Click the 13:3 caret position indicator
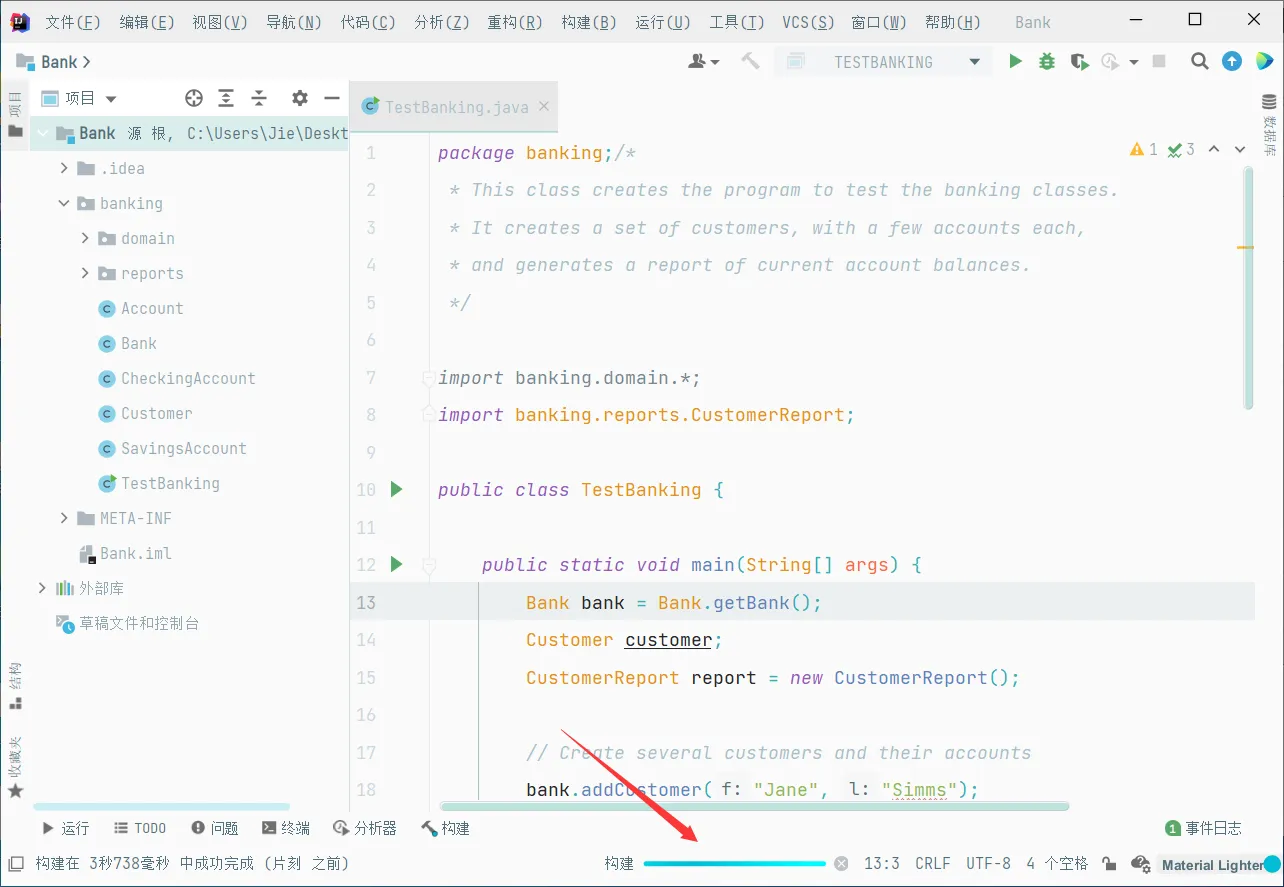This screenshot has height=887, width=1284. coord(881,863)
